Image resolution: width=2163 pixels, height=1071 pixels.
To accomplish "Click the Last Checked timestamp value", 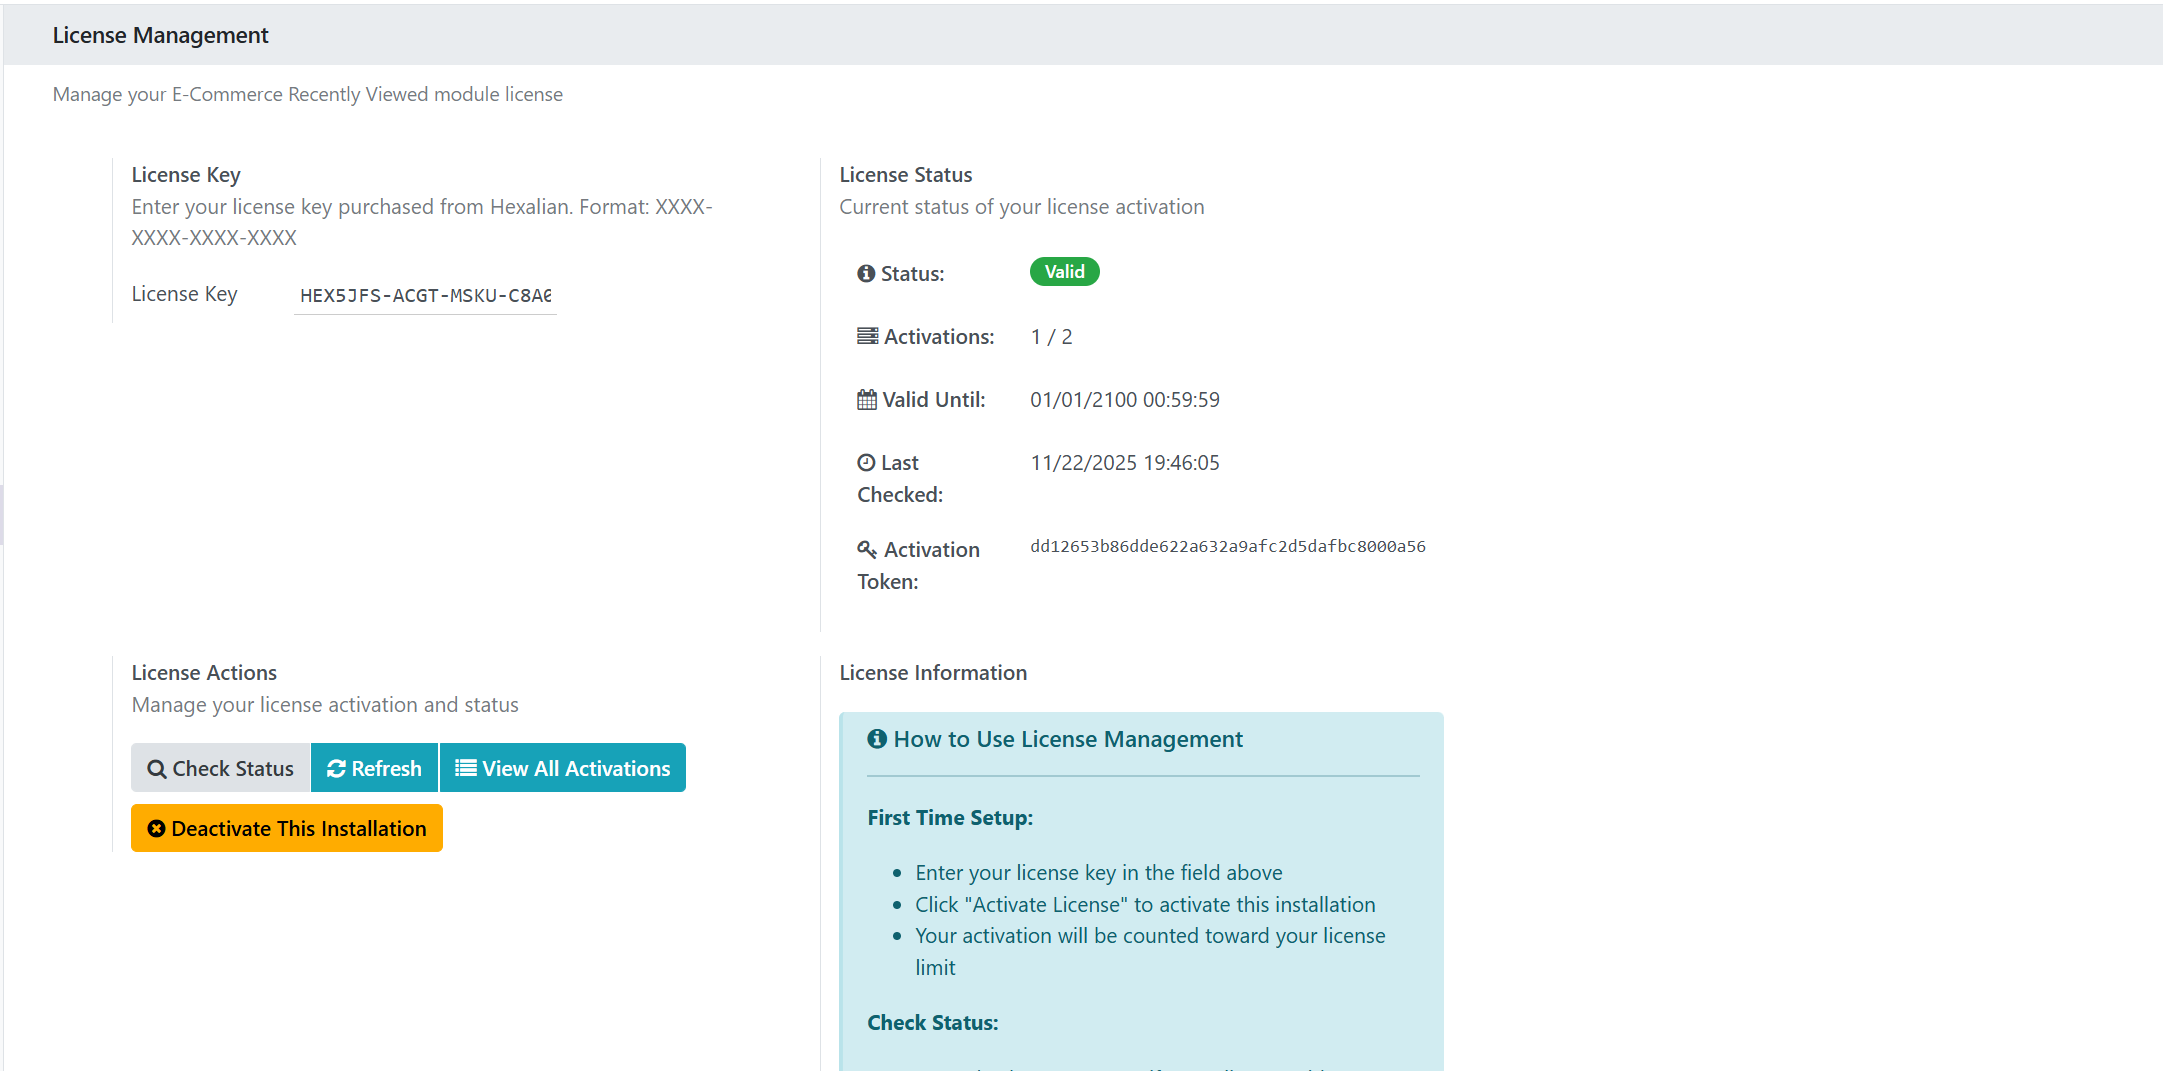I will pos(1124,463).
